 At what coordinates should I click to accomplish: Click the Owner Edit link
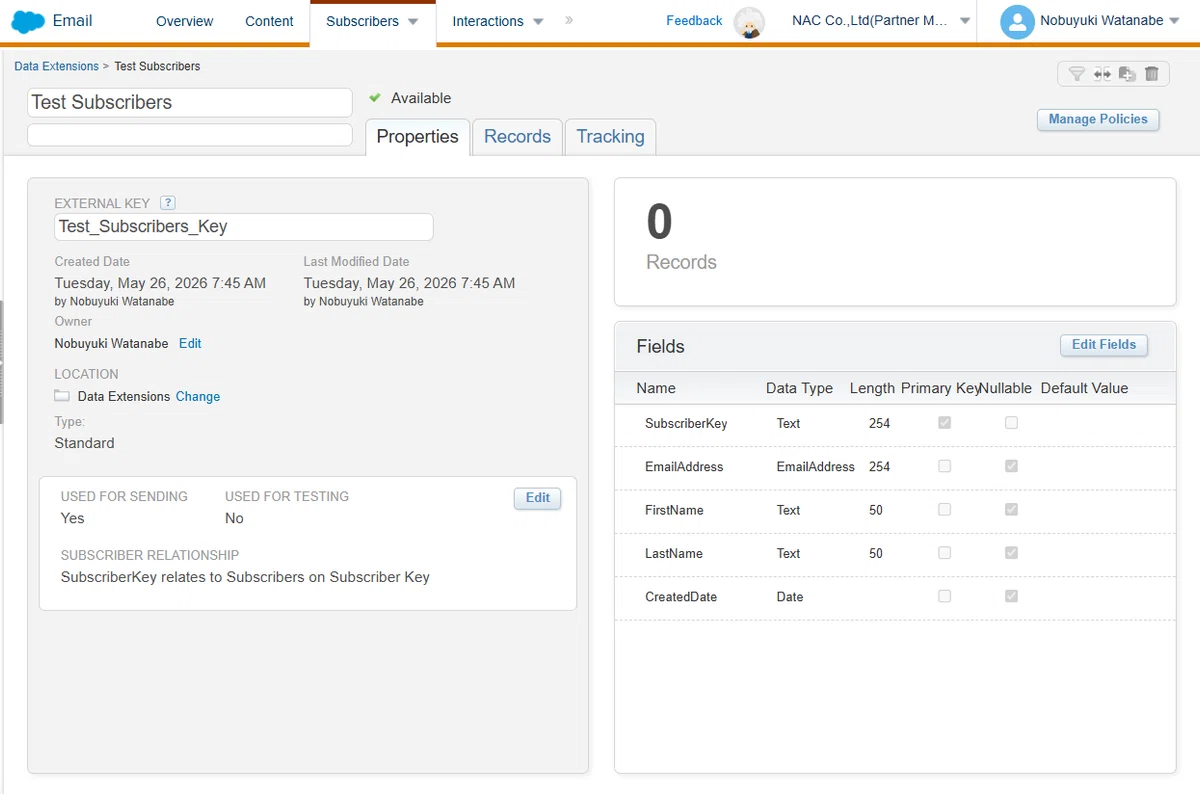(190, 343)
